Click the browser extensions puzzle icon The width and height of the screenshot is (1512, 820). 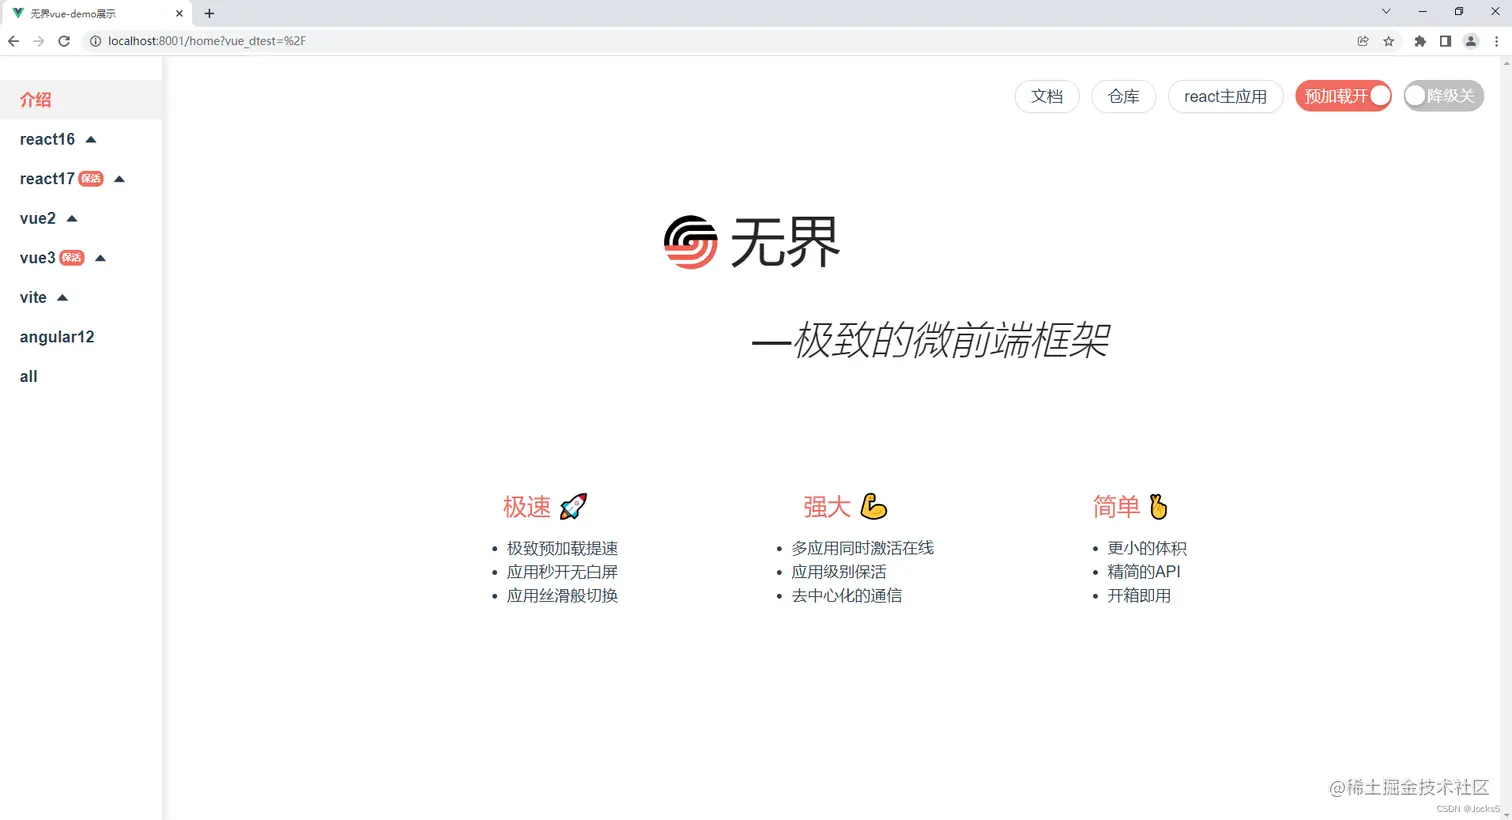[1420, 41]
